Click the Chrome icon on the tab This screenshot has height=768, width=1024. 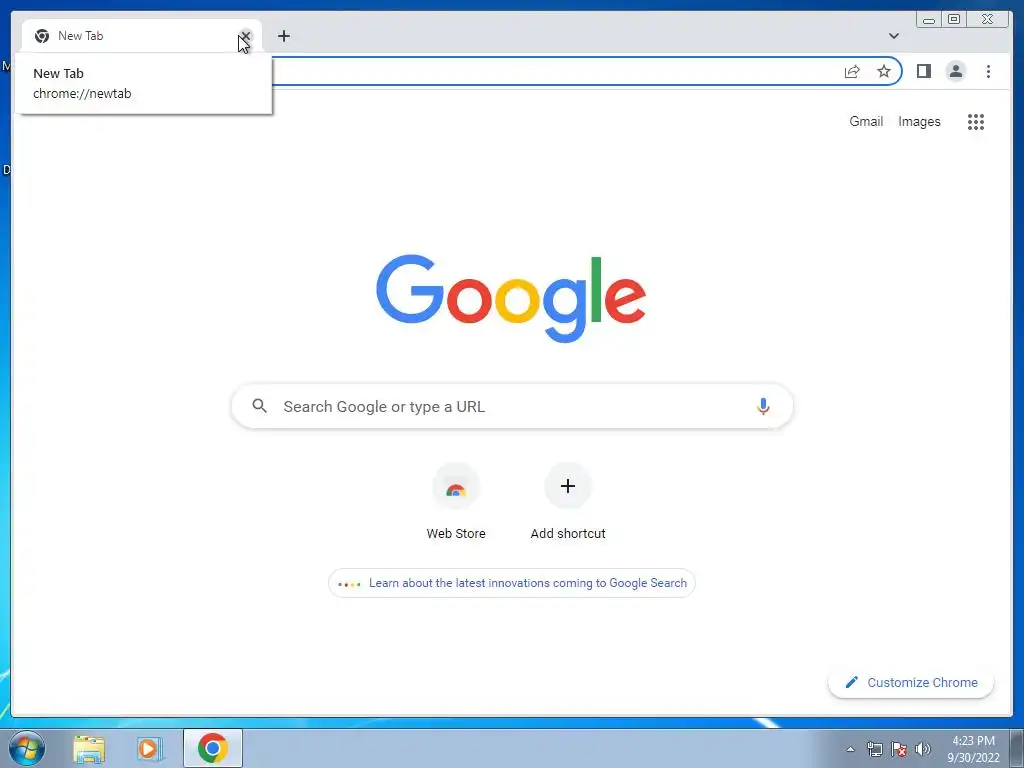pyautogui.click(x=42, y=36)
